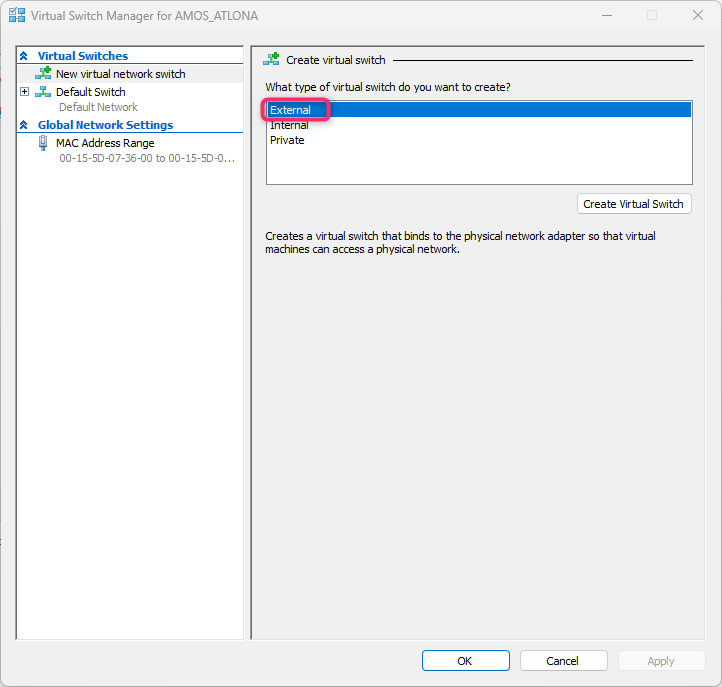Collapse the Virtual Switches section chevron

pyautogui.click(x=24, y=56)
